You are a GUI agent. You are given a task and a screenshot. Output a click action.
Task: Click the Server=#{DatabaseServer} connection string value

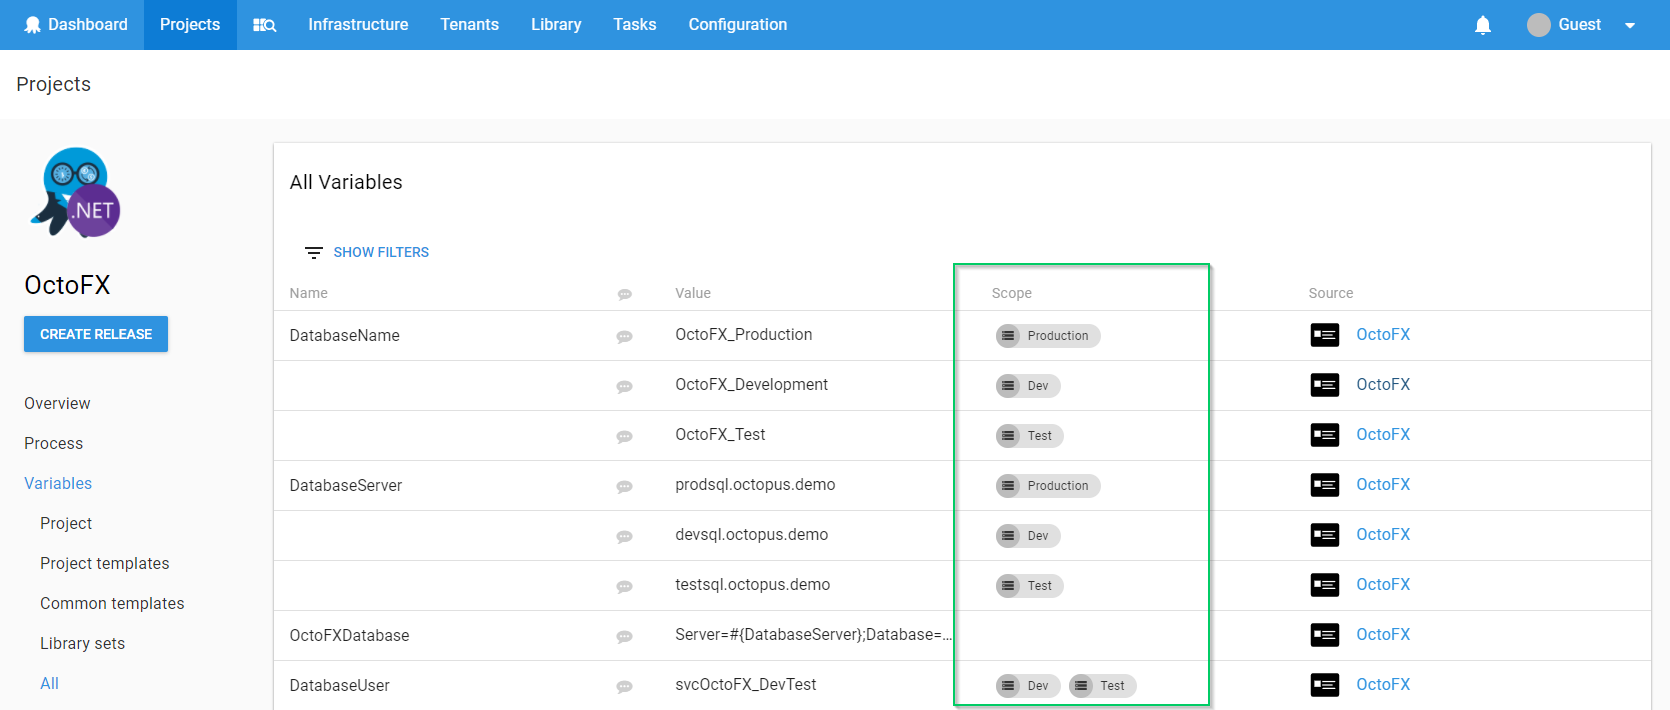pyautogui.click(x=813, y=635)
